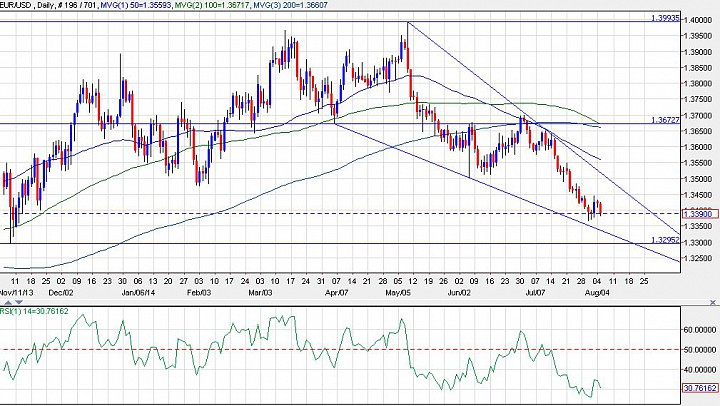
Task: Click the 1.32952 horizontal line label
Action: (x=665, y=240)
